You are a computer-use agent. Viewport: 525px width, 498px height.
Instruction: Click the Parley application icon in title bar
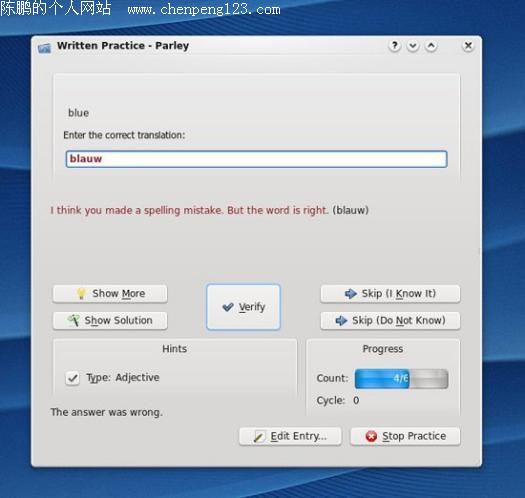[44, 48]
